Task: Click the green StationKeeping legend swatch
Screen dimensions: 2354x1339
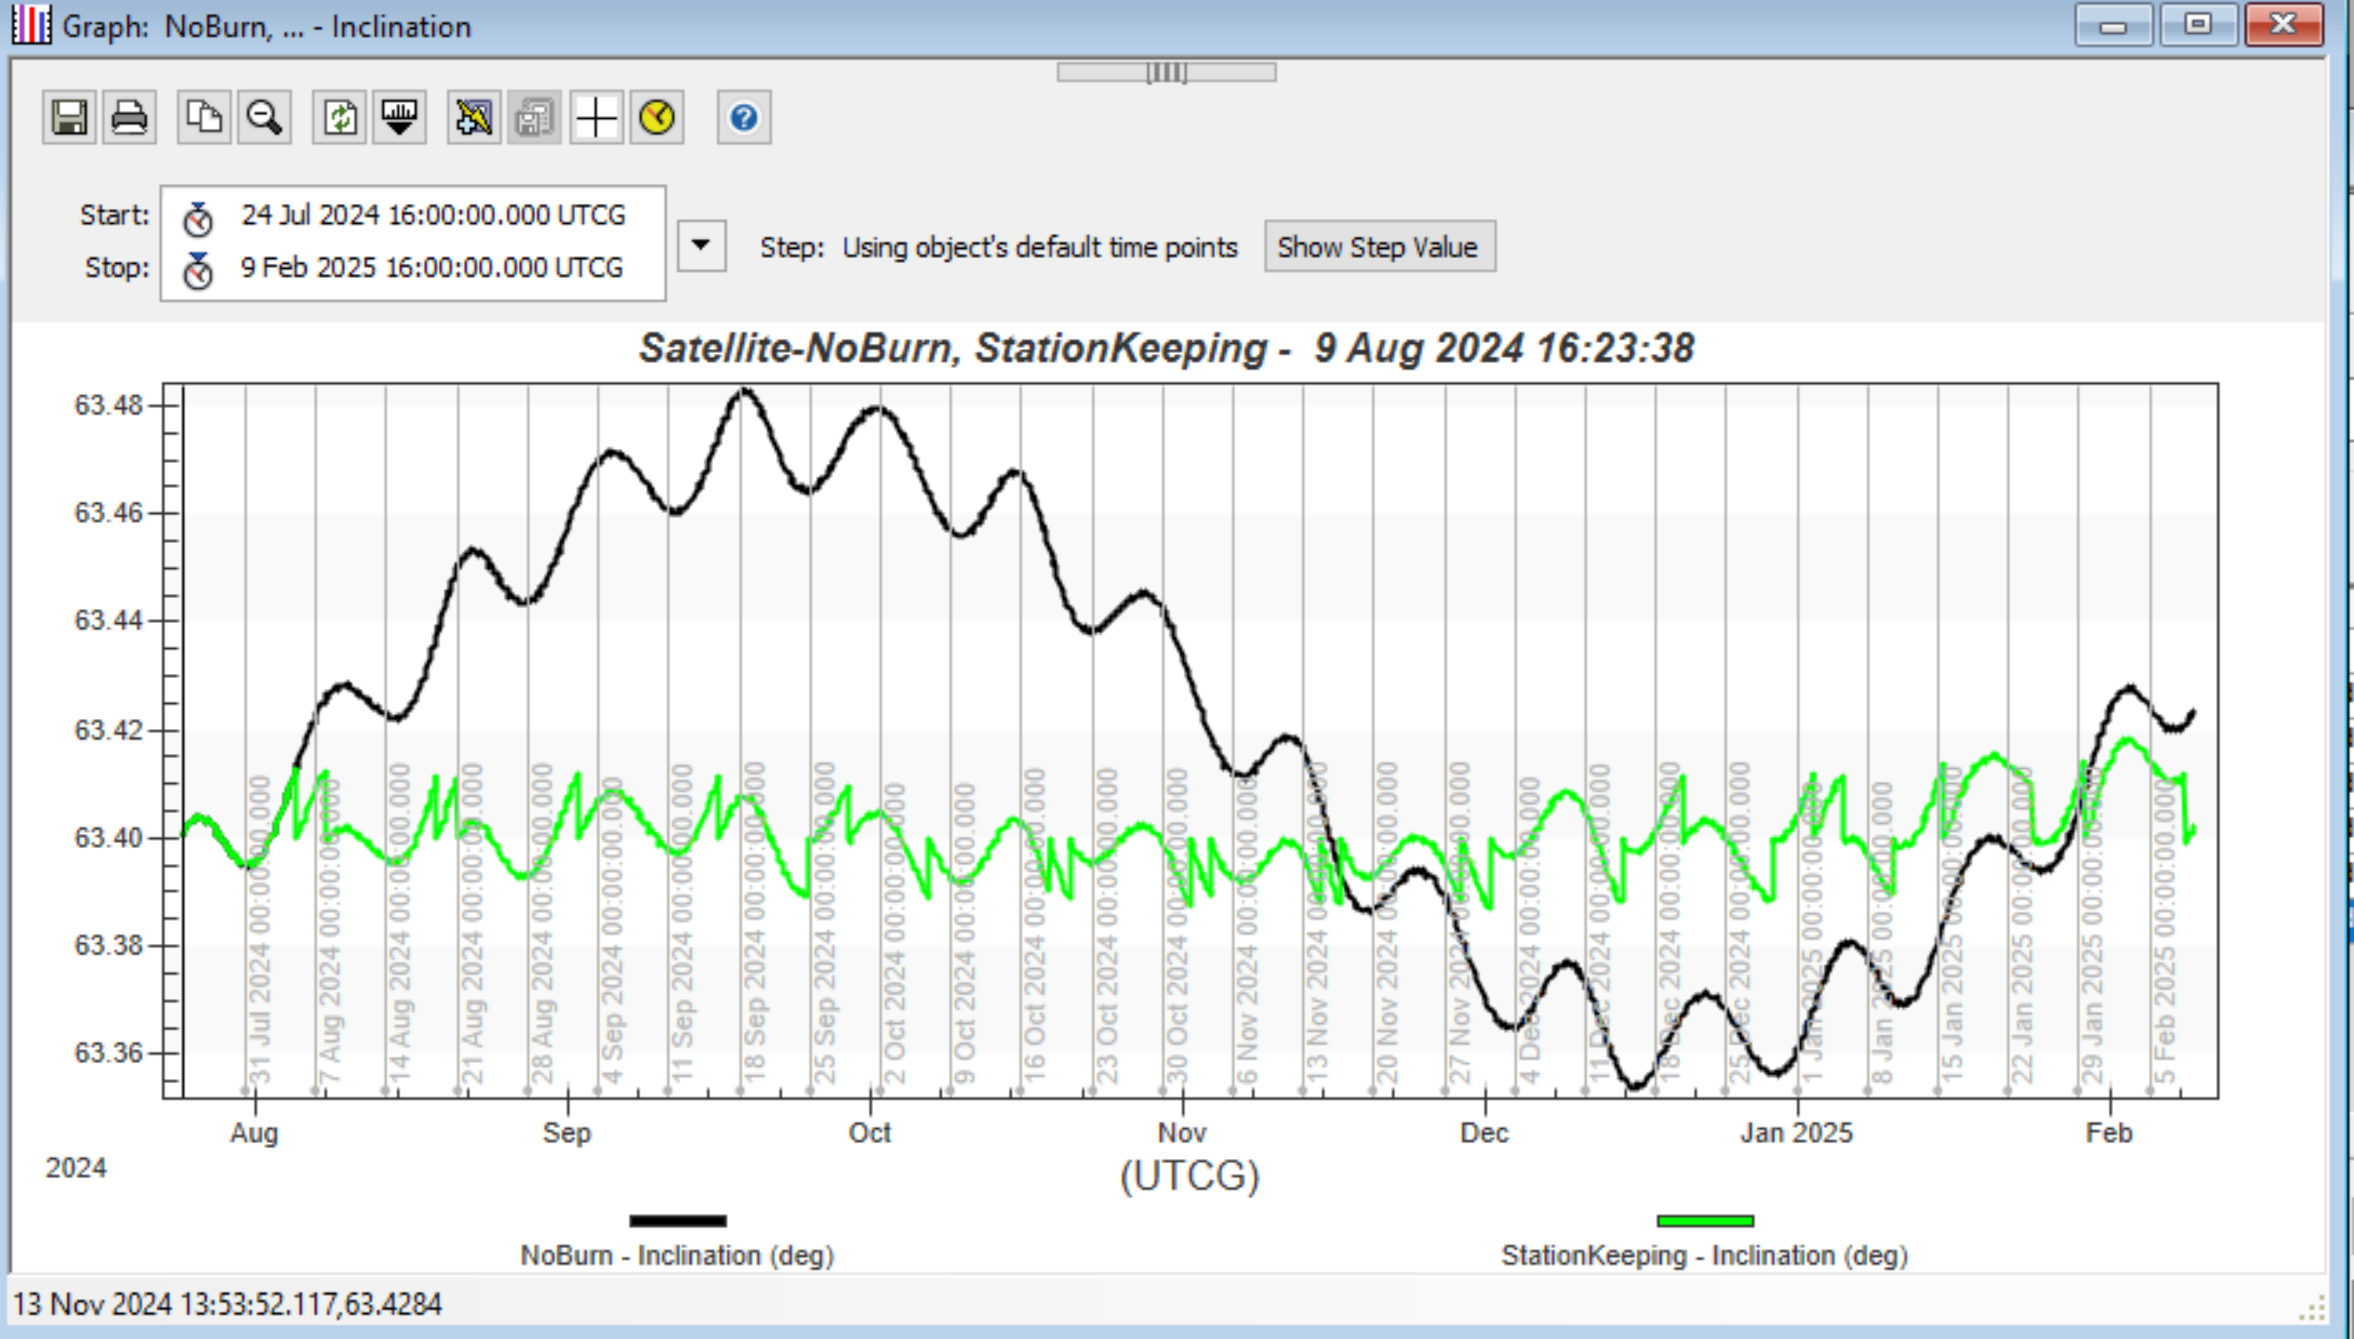Action: [x=1705, y=1221]
